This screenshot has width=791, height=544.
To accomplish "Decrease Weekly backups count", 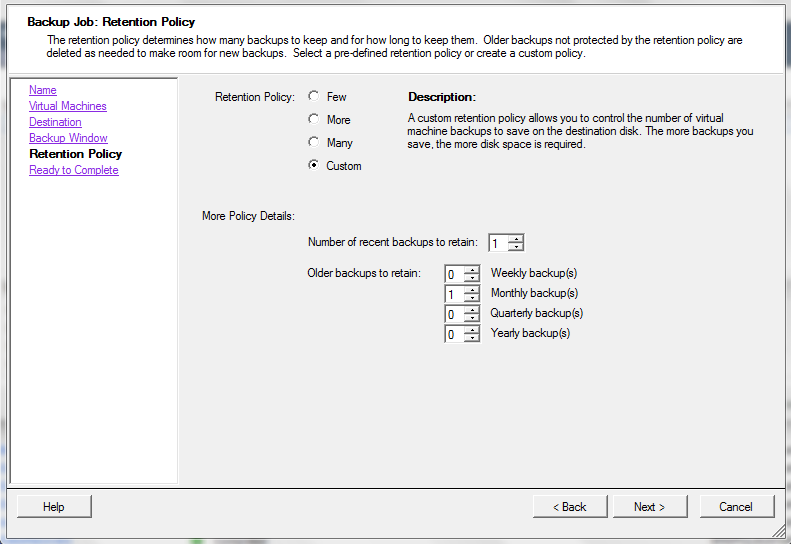I will coord(472,278).
